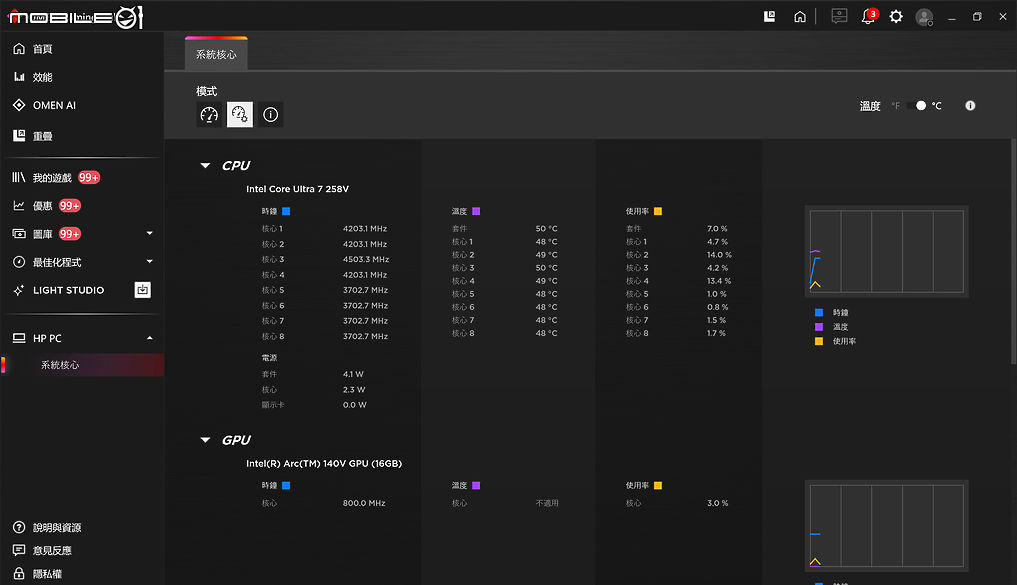The height and width of the screenshot is (585, 1017).
Task: Click the yellow 使用率 swatch in the GPU section
Action: pos(658,486)
